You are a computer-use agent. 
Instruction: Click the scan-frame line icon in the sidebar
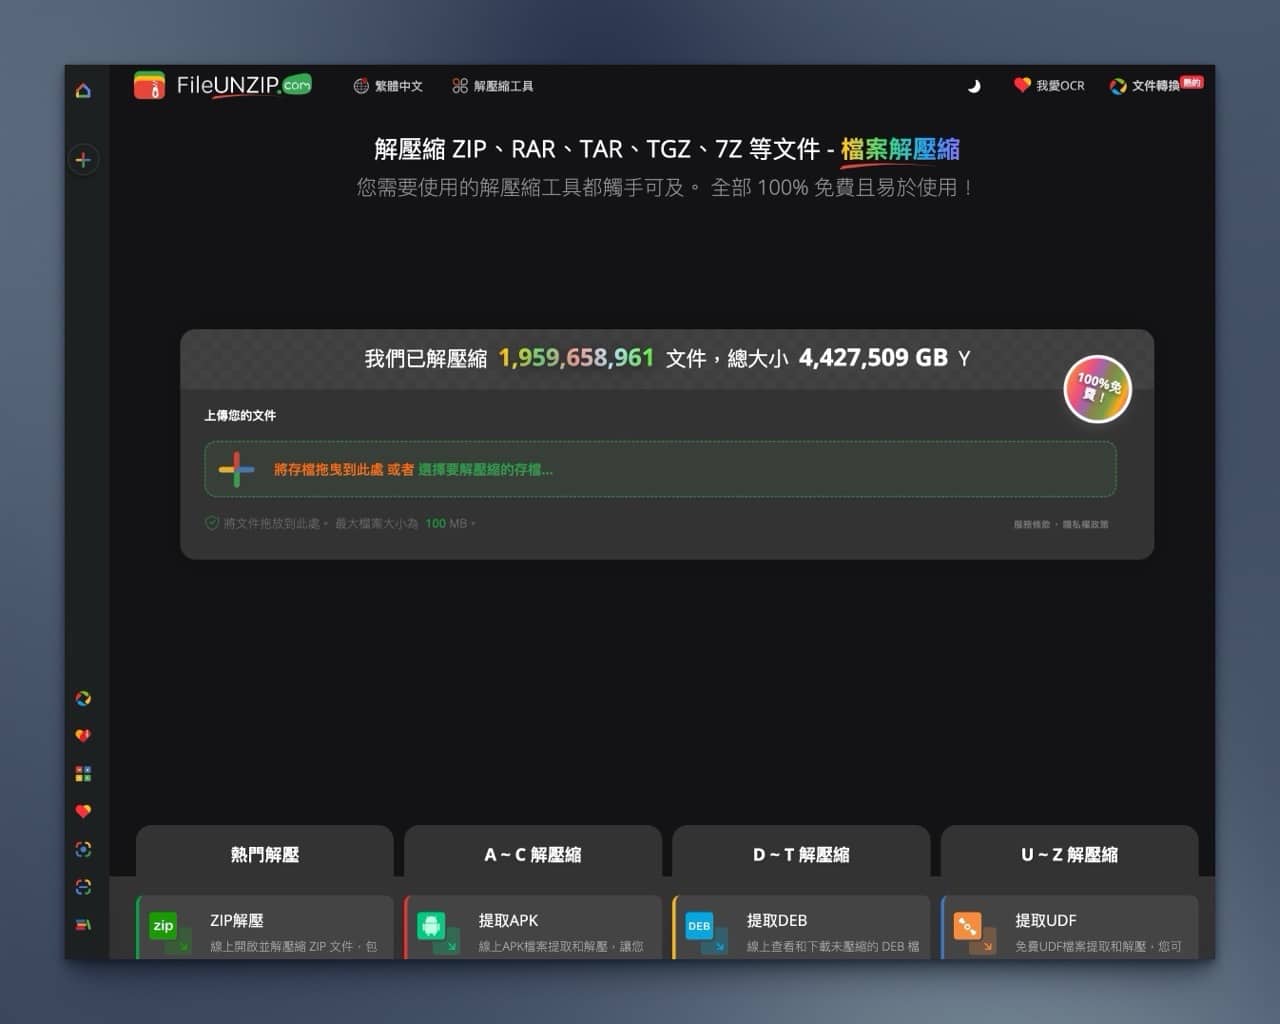(x=83, y=887)
